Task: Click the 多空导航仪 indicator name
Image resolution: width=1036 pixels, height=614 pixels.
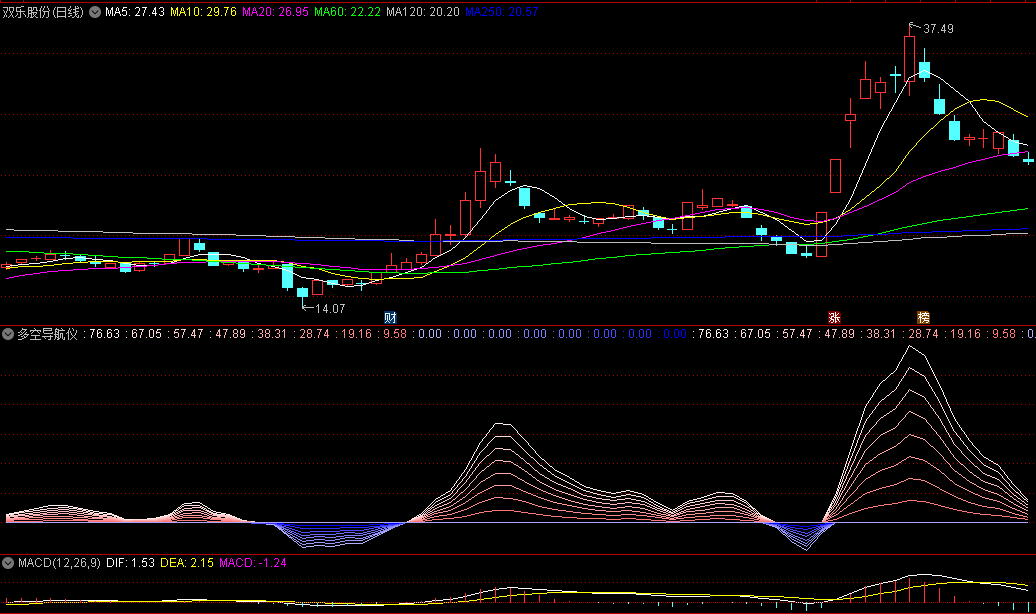Action: coord(47,334)
